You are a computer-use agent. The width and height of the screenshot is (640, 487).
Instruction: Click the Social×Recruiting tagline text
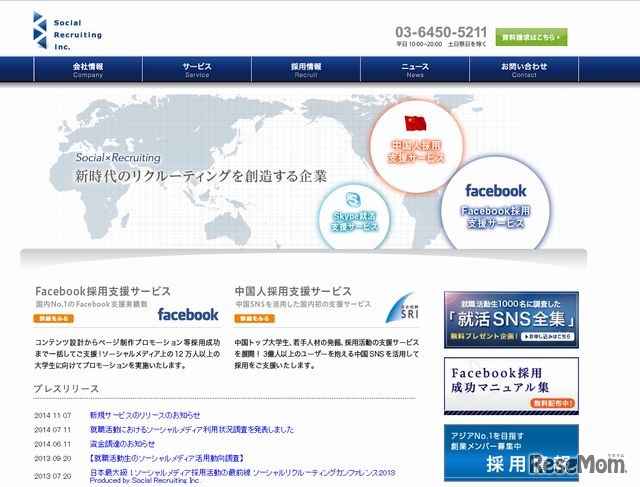click(x=118, y=158)
